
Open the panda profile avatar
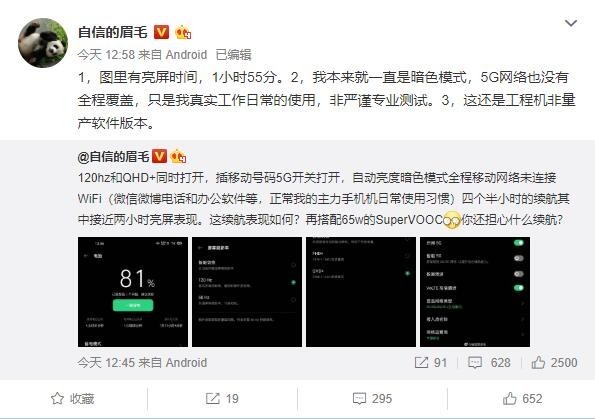43,43
